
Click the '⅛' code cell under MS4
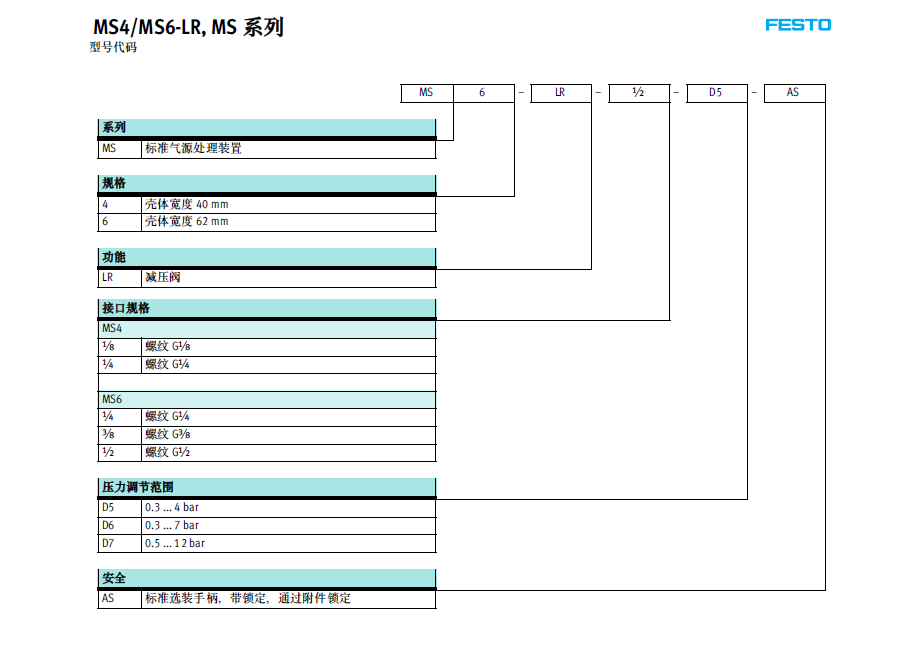pos(120,347)
